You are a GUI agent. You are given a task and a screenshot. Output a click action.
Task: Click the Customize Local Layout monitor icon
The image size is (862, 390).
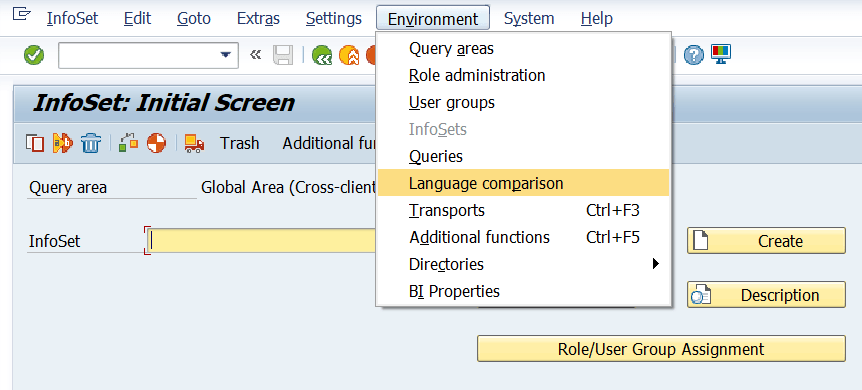(x=721, y=54)
